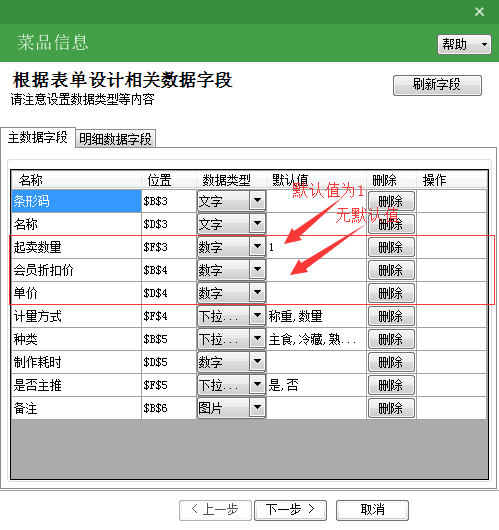Delete the 单价 field
The height and width of the screenshot is (530, 499).
point(391,293)
